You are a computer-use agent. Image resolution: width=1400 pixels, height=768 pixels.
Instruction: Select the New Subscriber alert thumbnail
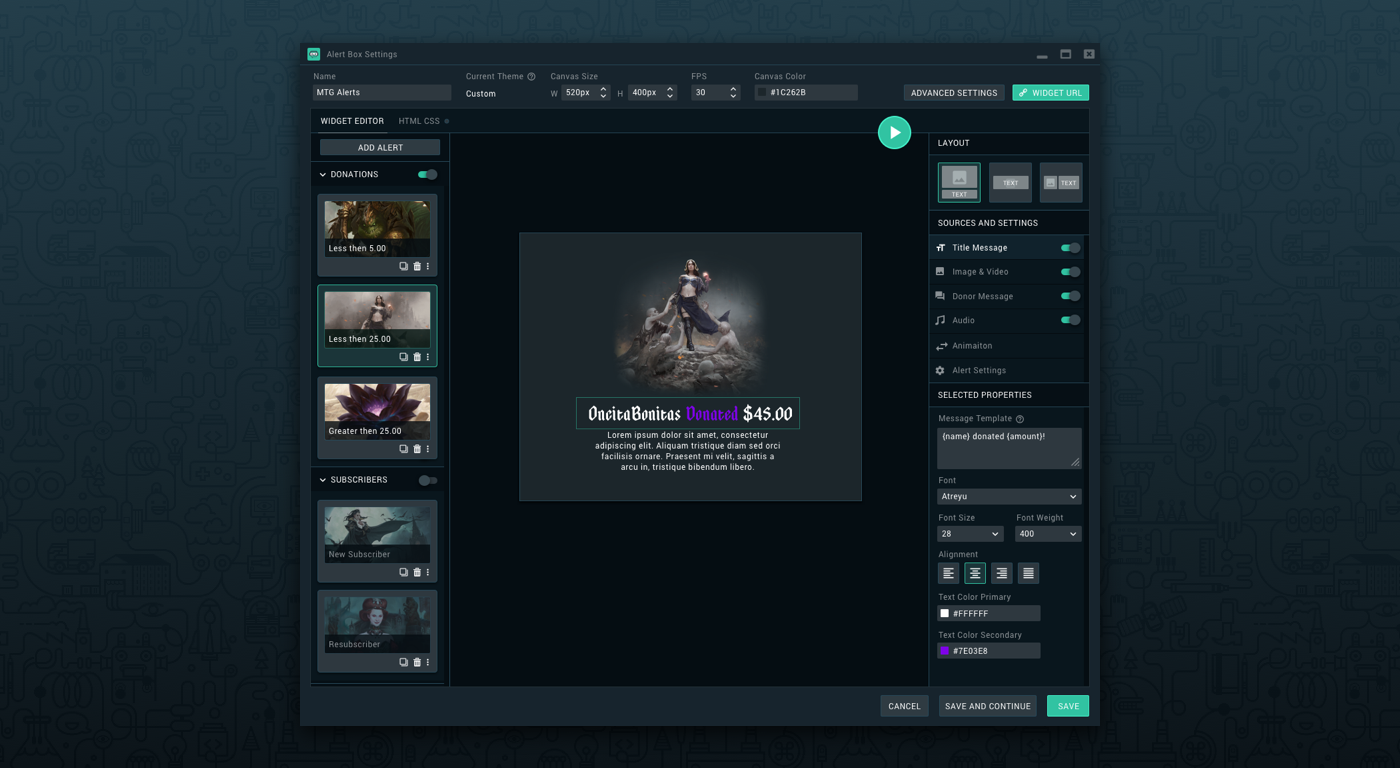pyautogui.click(x=377, y=535)
